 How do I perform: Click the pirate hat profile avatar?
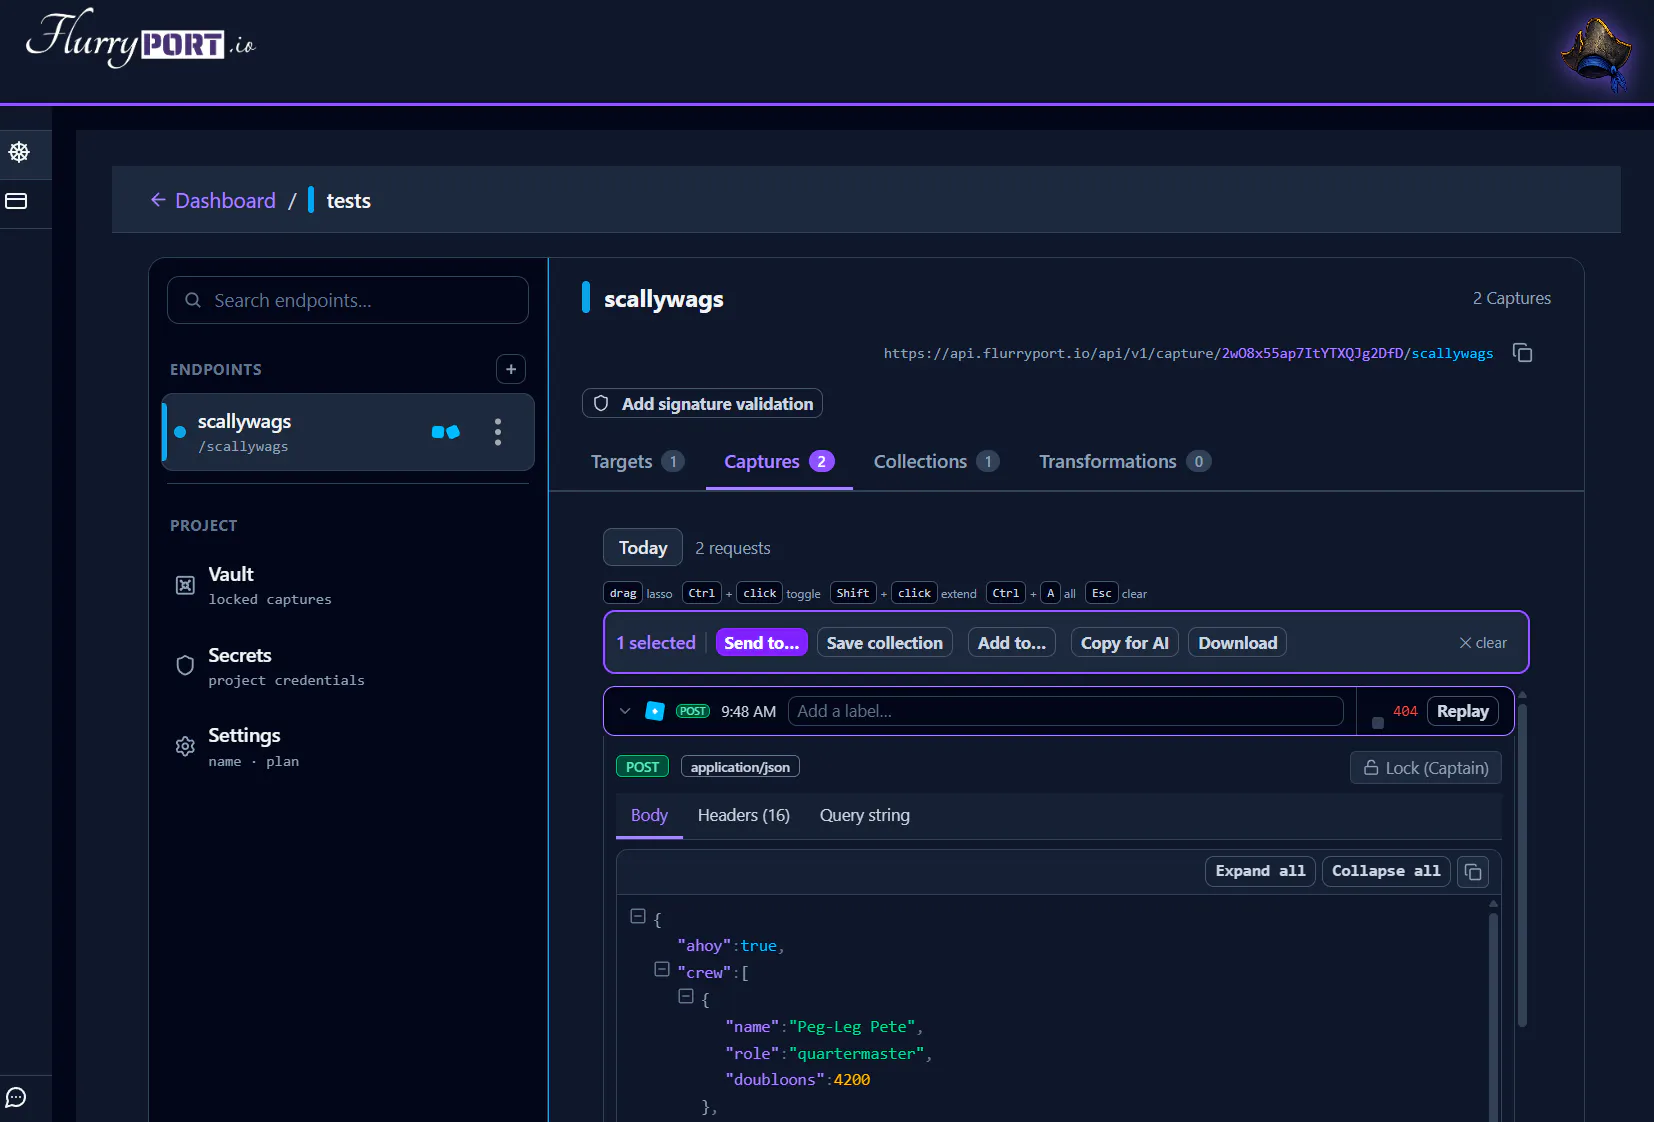[x=1597, y=54]
